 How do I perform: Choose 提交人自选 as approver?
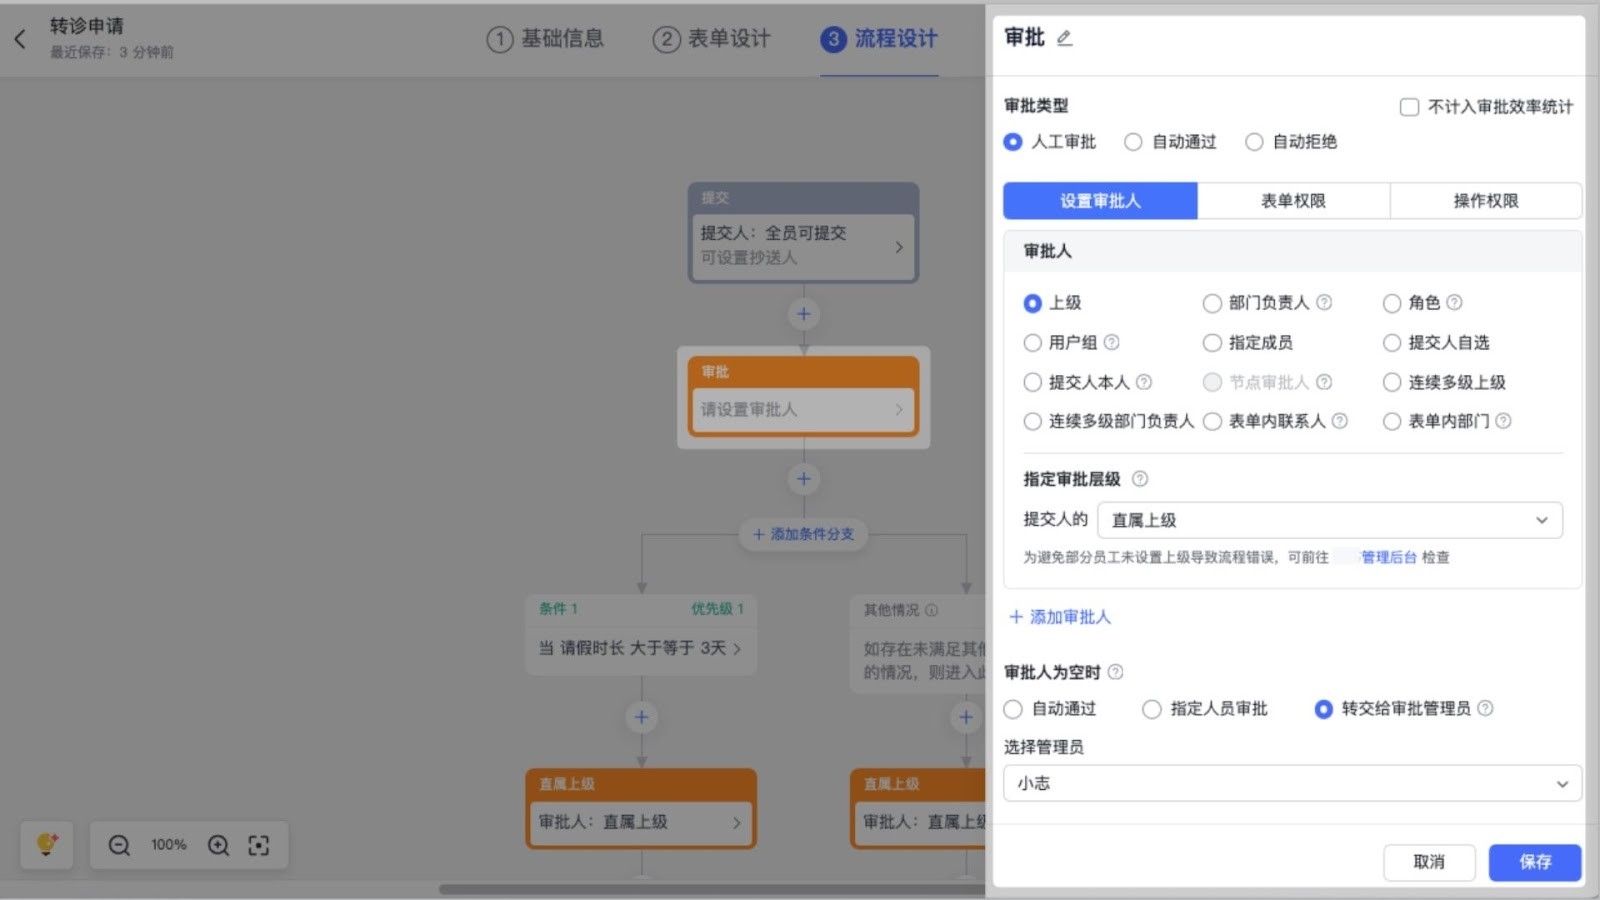point(1392,343)
